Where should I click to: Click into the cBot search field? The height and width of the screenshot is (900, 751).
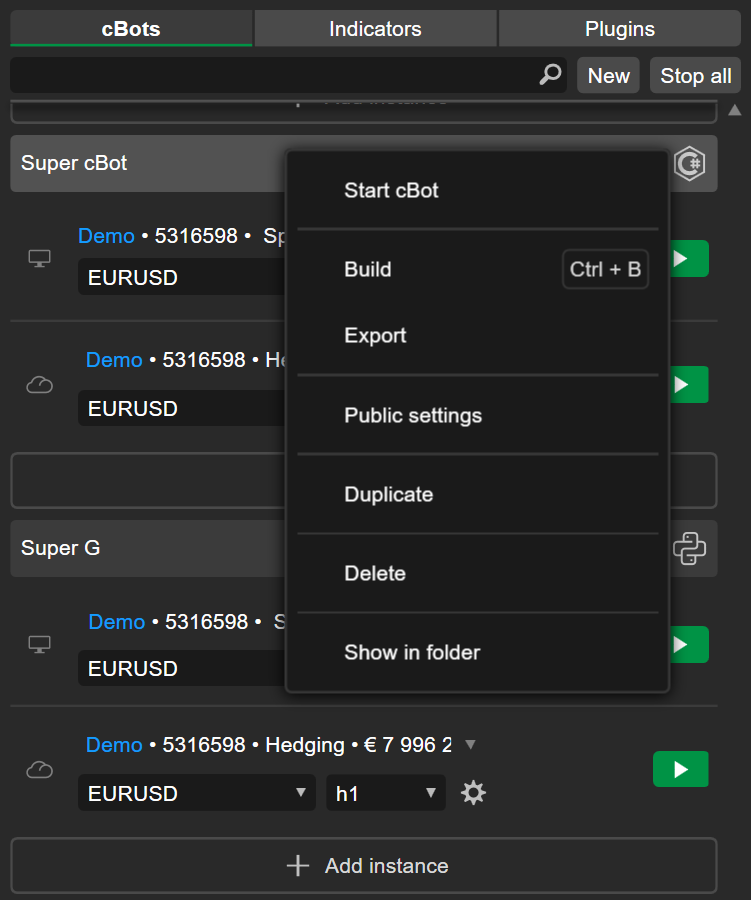(270, 75)
